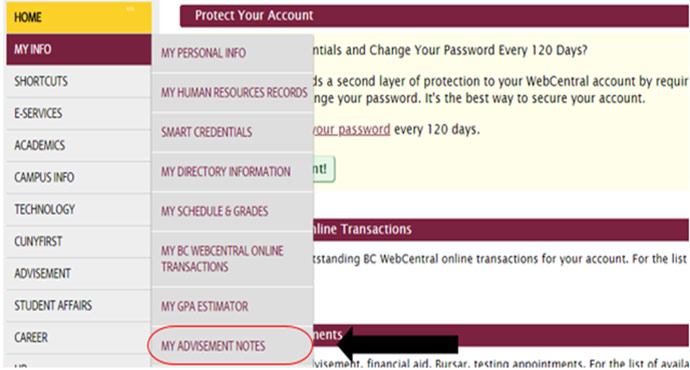
Task: Open MY DIRECTORY INFORMATION
Action: pos(232,172)
